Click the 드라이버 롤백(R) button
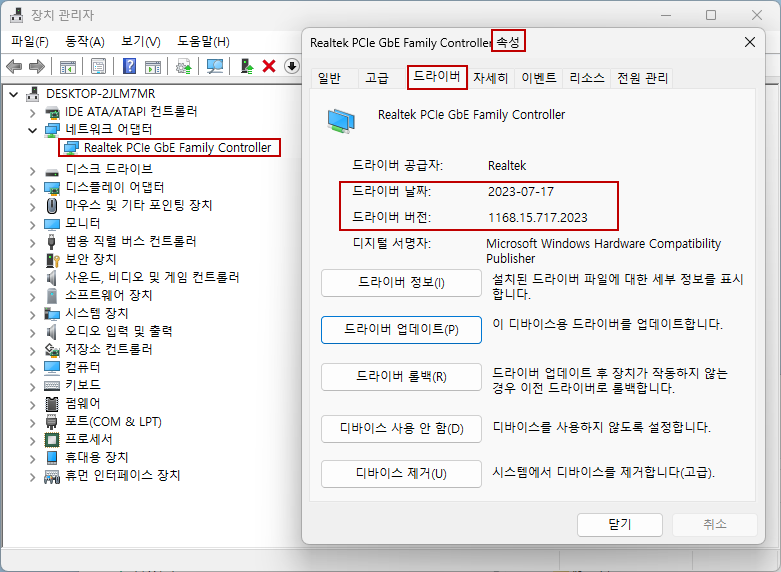The image size is (781, 572). [x=401, y=377]
